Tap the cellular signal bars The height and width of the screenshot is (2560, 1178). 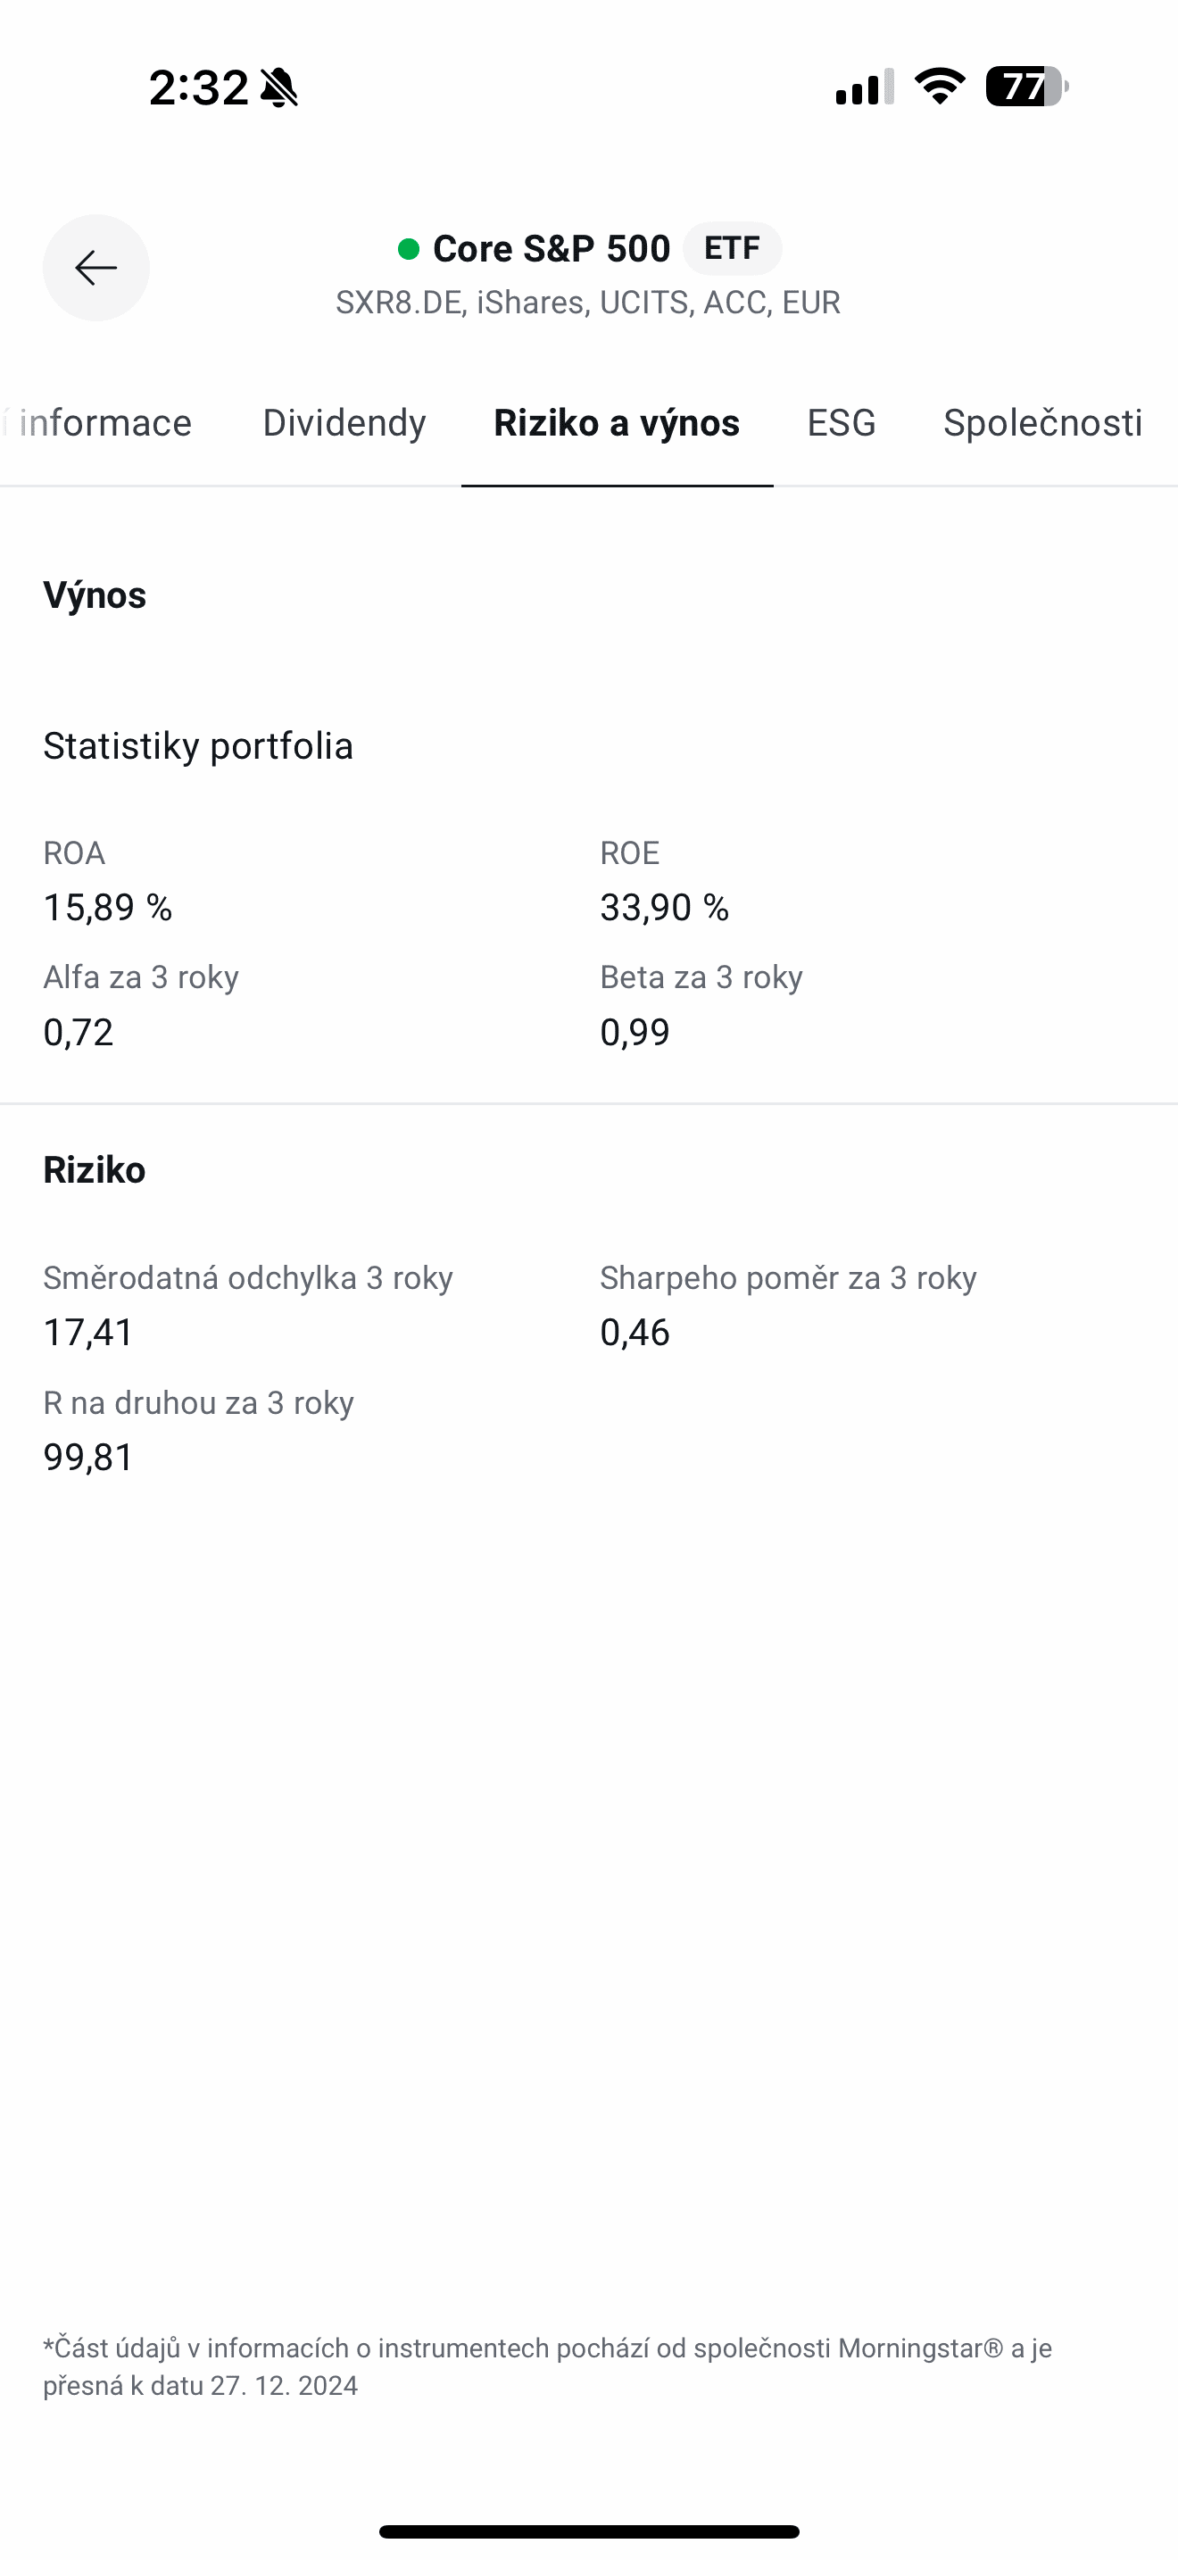click(x=864, y=88)
